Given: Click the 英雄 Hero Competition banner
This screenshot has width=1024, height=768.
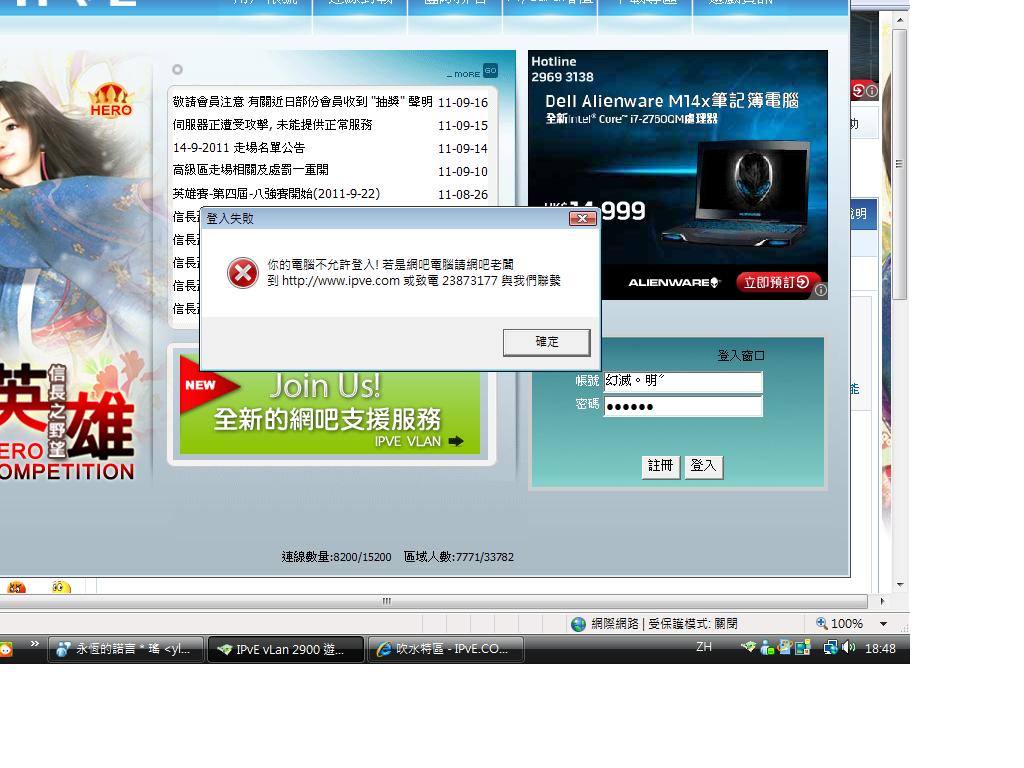Looking at the screenshot, I should 67,422.
